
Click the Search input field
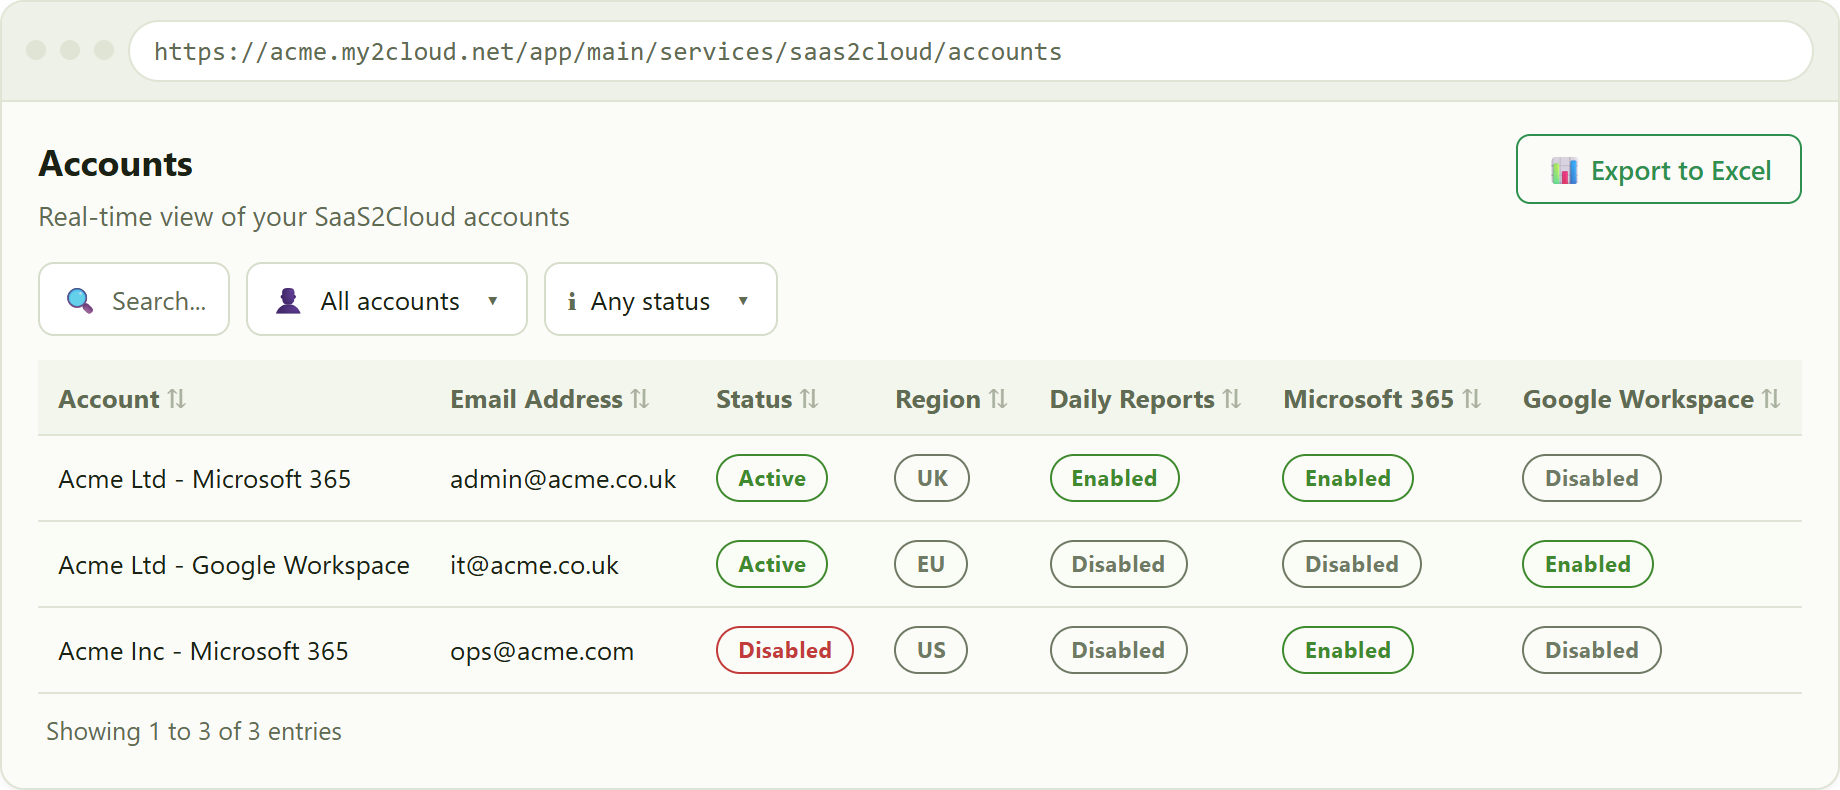click(x=134, y=299)
